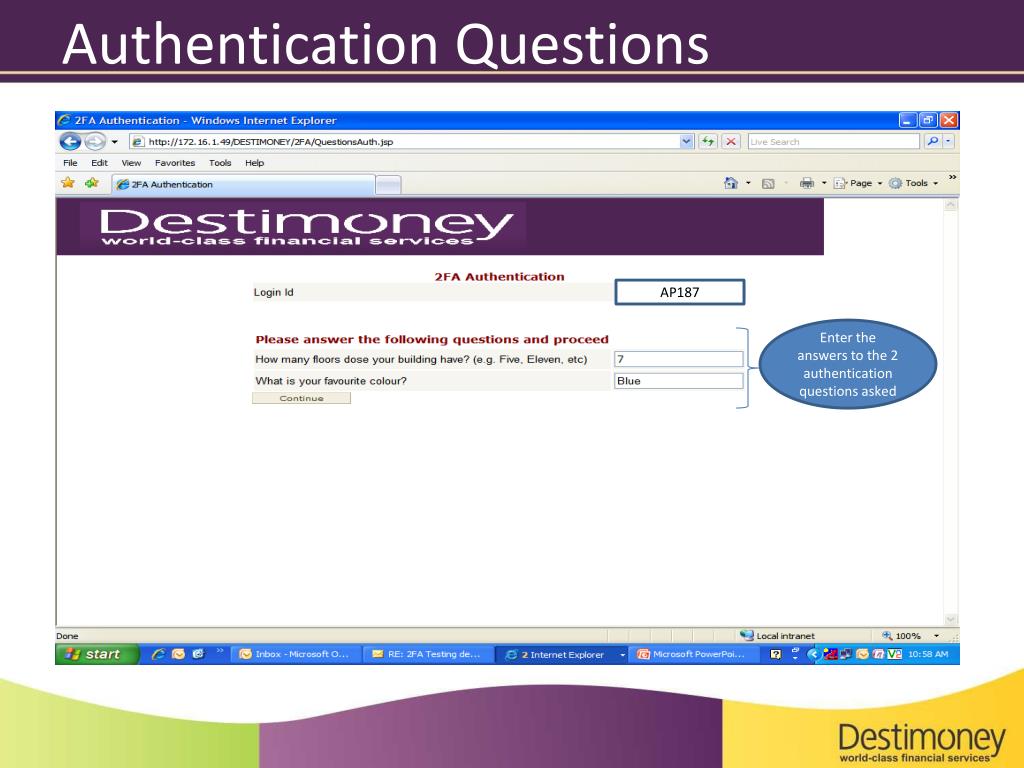This screenshot has width=1024, height=768.
Task: Open the Edit menu
Action: point(99,163)
